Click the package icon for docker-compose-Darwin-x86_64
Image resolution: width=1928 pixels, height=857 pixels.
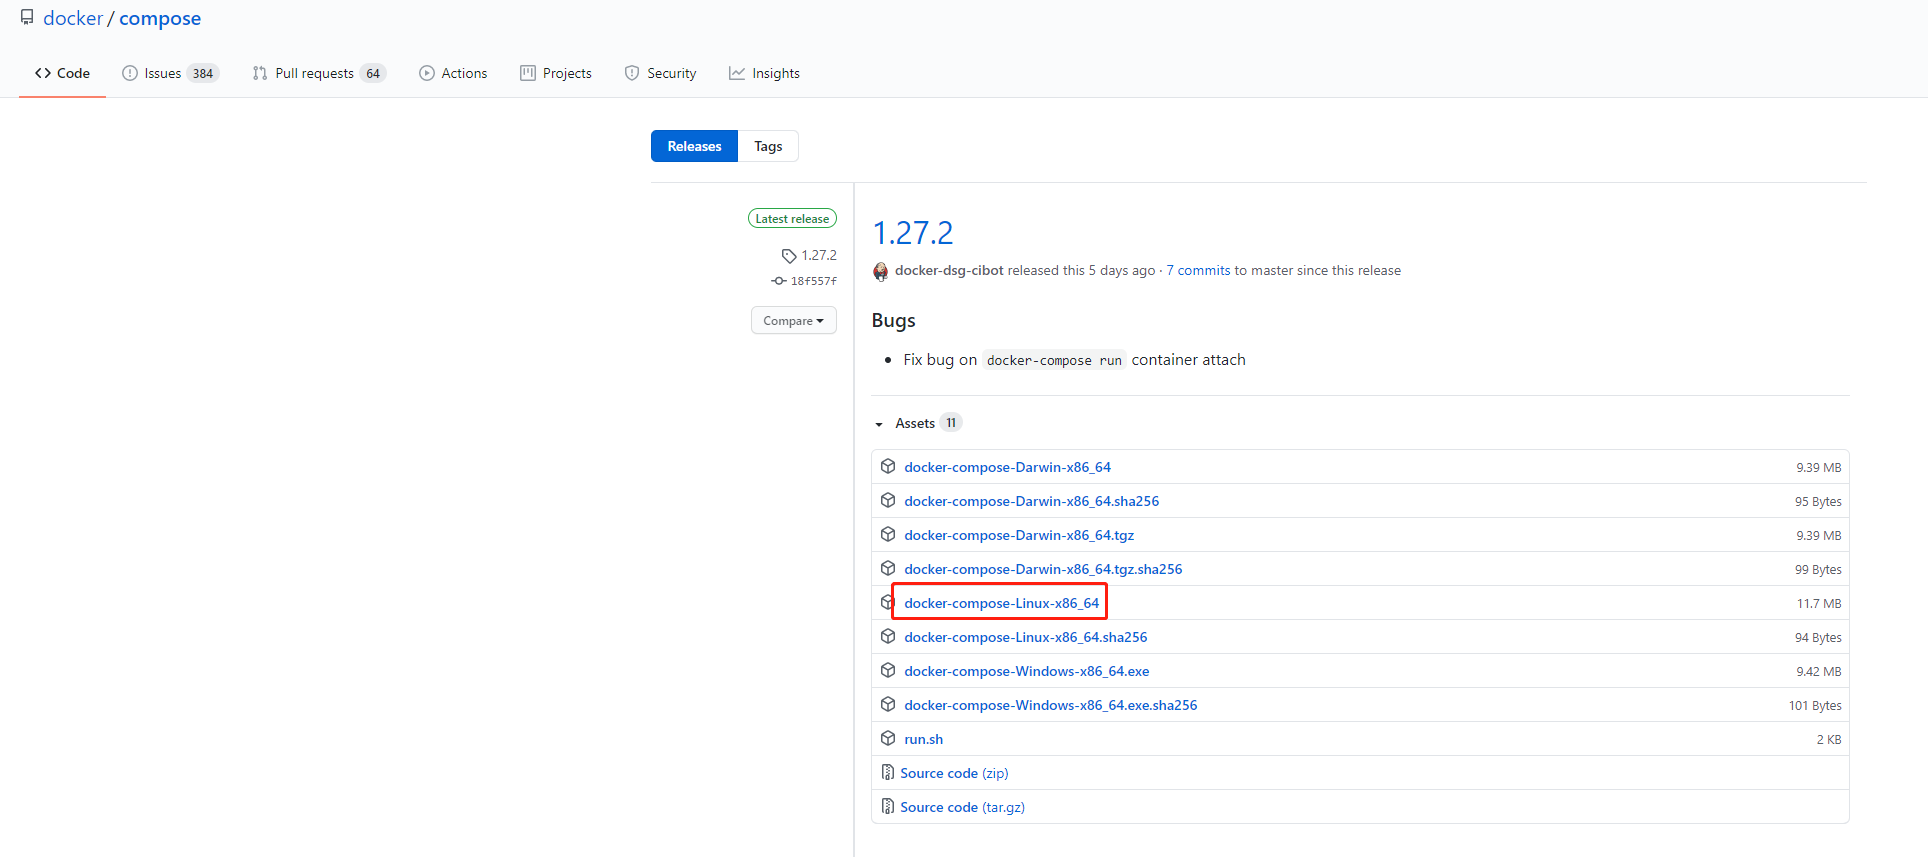point(888,466)
